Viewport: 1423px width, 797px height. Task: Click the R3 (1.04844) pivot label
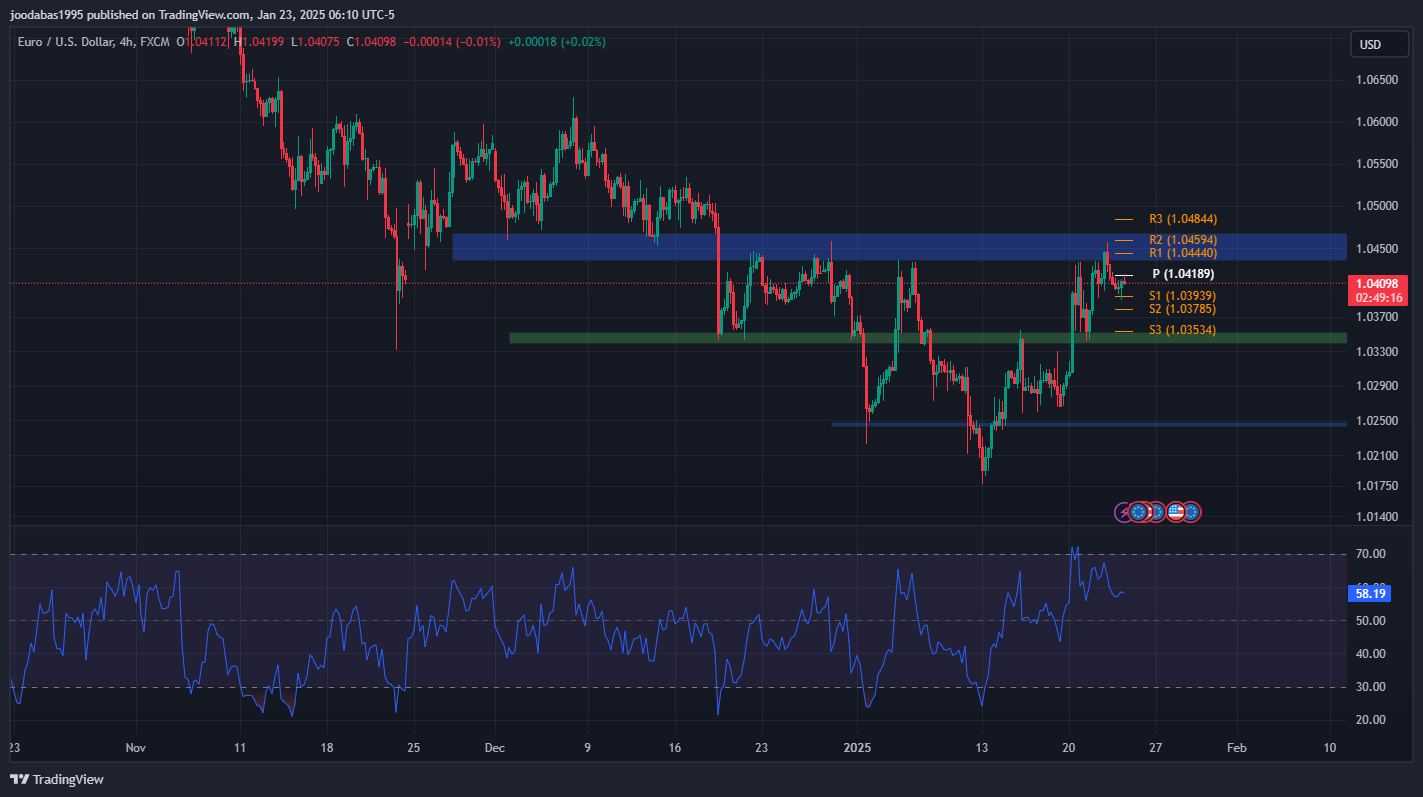point(1182,219)
